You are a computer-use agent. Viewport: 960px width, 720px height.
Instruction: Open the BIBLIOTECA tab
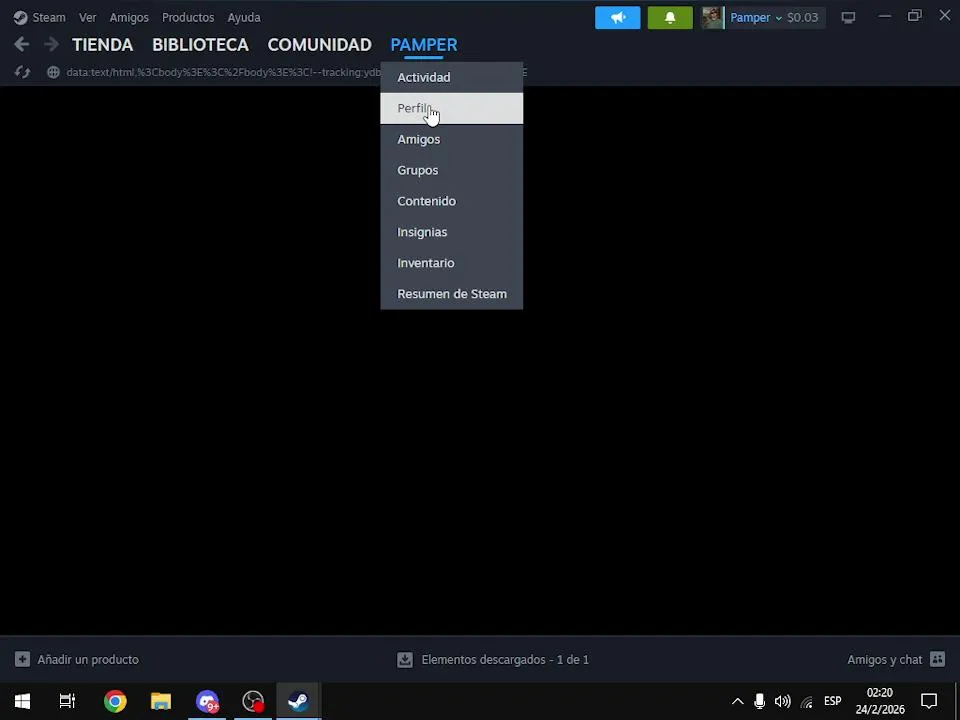[x=200, y=45]
